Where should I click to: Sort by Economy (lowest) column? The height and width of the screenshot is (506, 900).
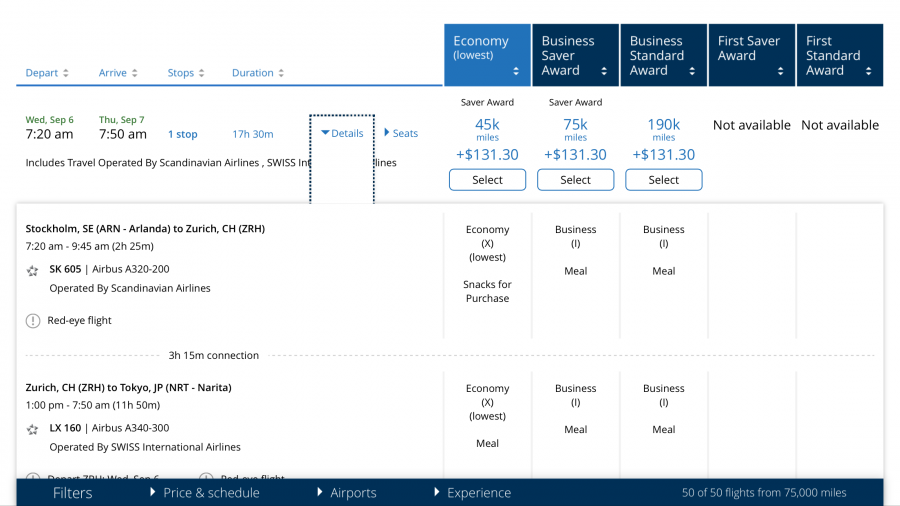click(x=487, y=55)
